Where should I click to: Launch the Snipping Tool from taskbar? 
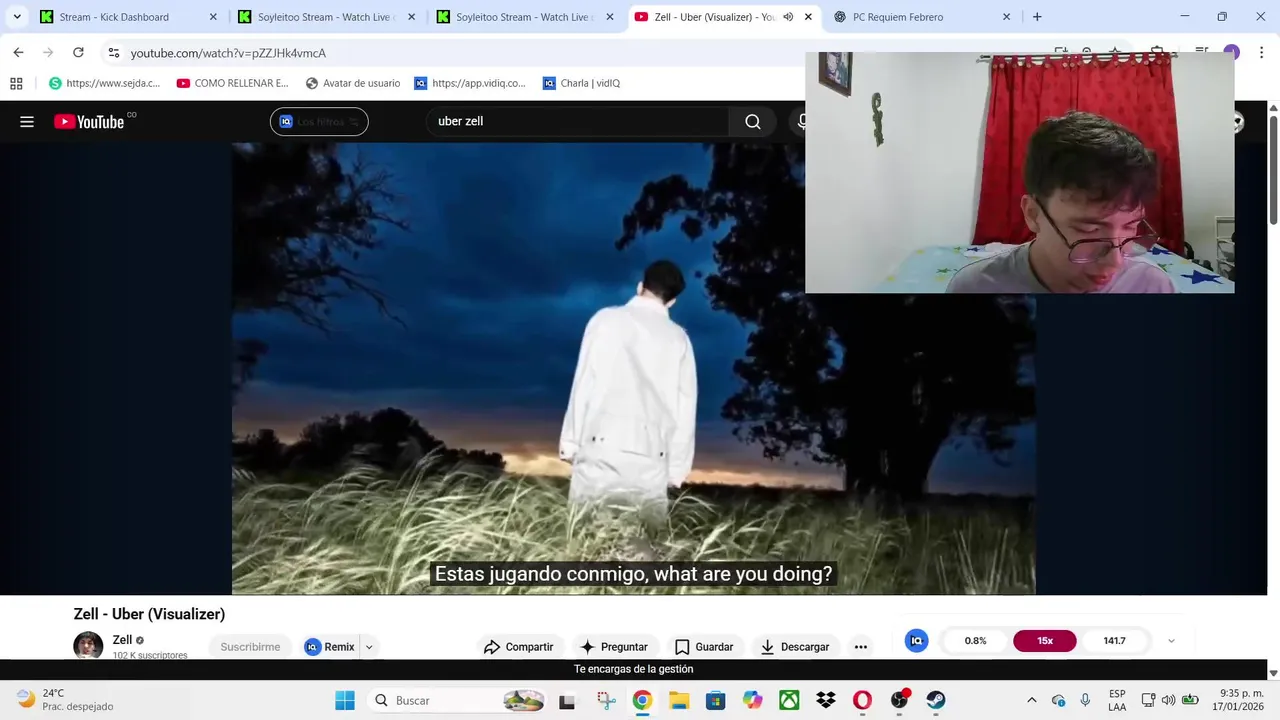[606, 701]
